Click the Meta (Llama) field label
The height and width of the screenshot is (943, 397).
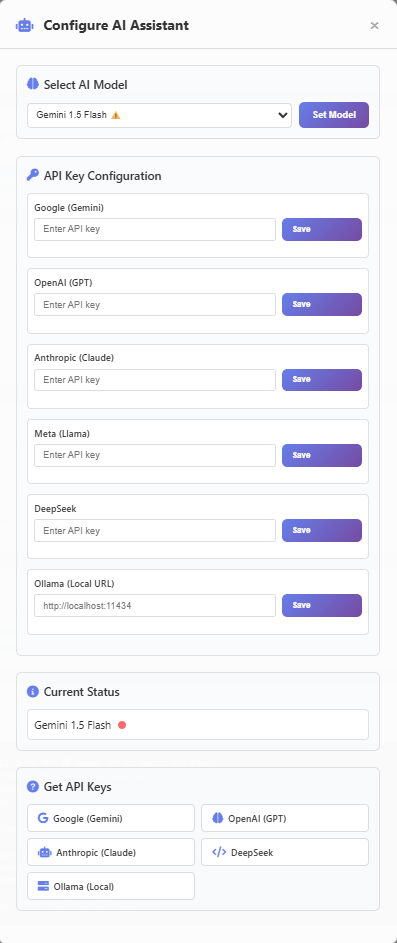tap(62, 434)
